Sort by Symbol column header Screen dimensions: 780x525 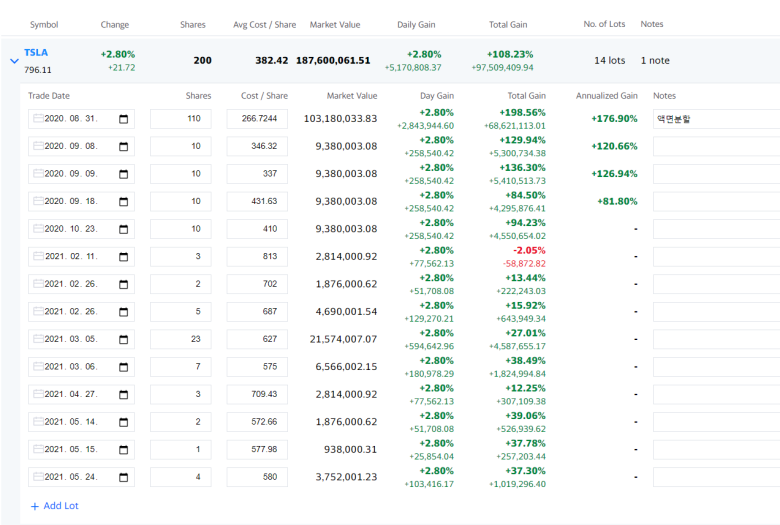pyautogui.click(x=44, y=24)
